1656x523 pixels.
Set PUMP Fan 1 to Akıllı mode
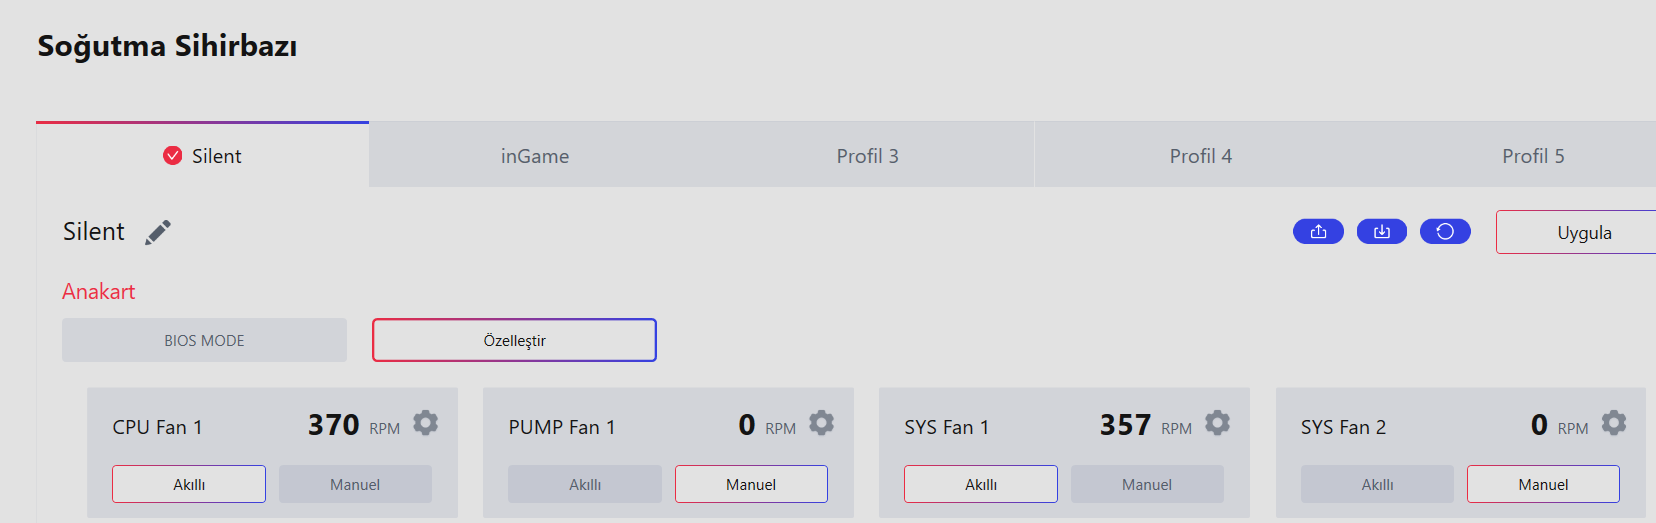coord(585,484)
